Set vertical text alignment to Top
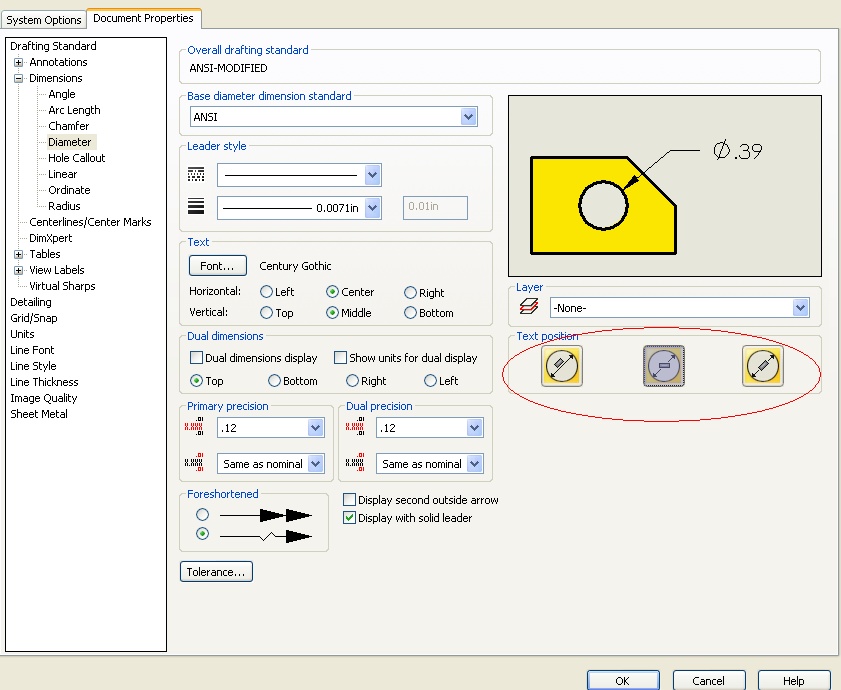This screenshot has height=690, width=841. click(x=266, y=312)
